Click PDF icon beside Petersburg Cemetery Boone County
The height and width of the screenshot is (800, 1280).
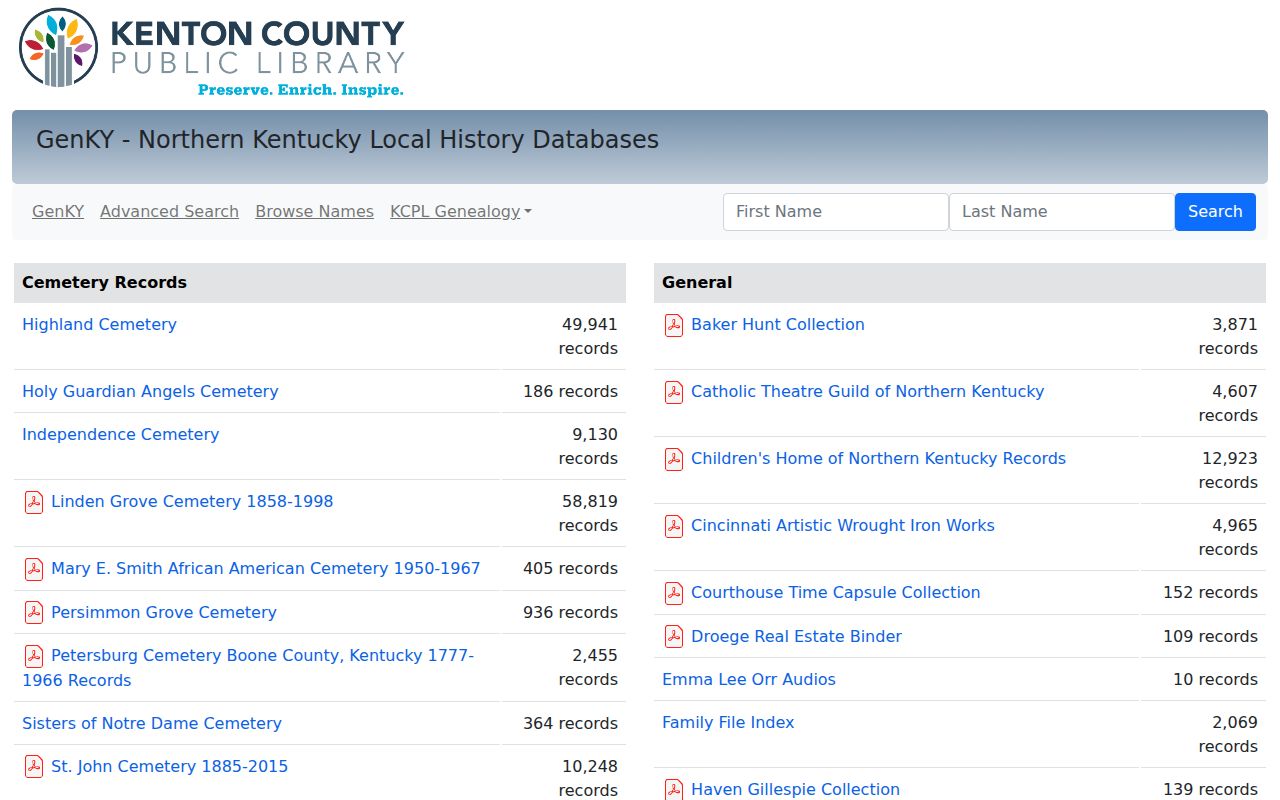coord(34,656)
